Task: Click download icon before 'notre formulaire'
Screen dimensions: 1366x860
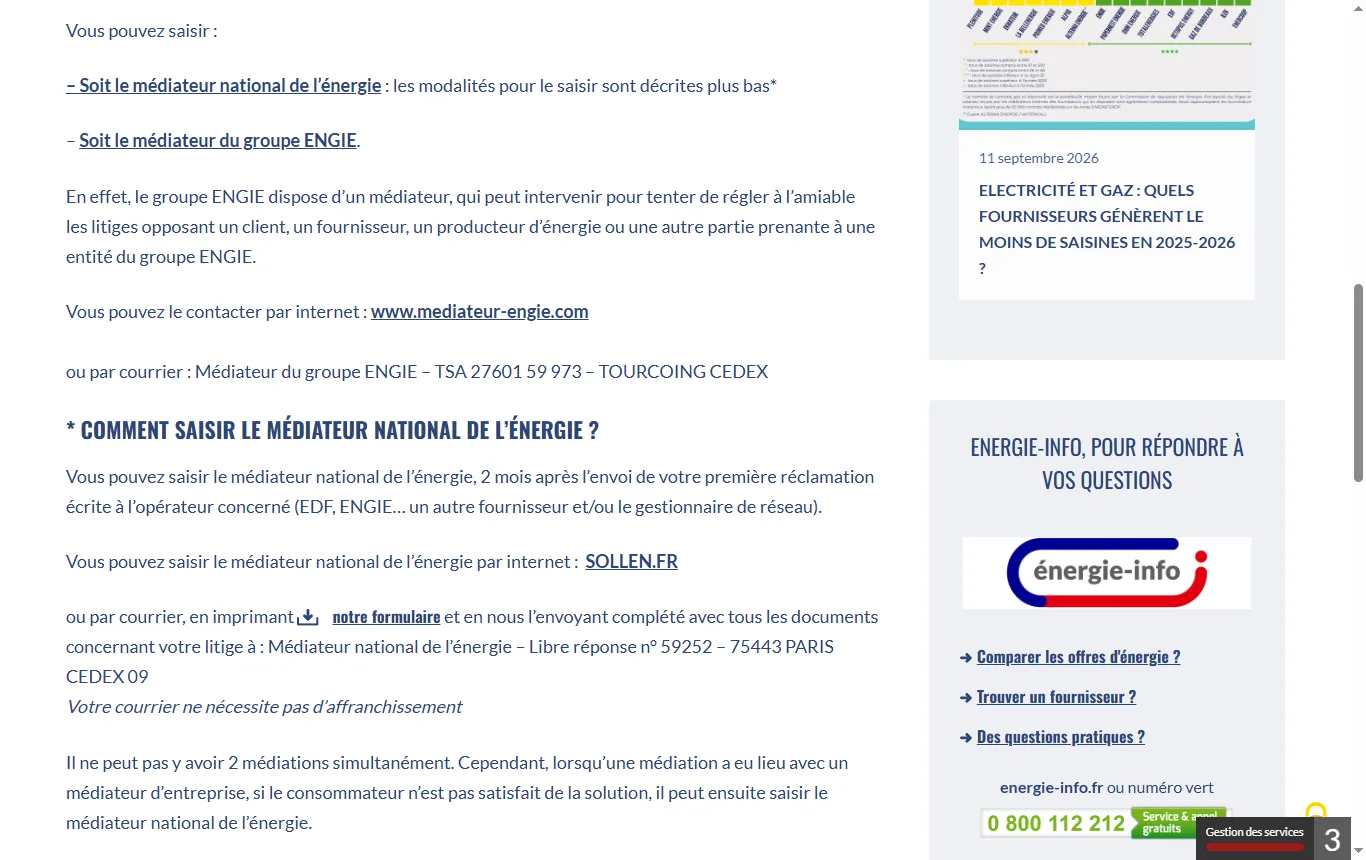Action: pos(308,617)
